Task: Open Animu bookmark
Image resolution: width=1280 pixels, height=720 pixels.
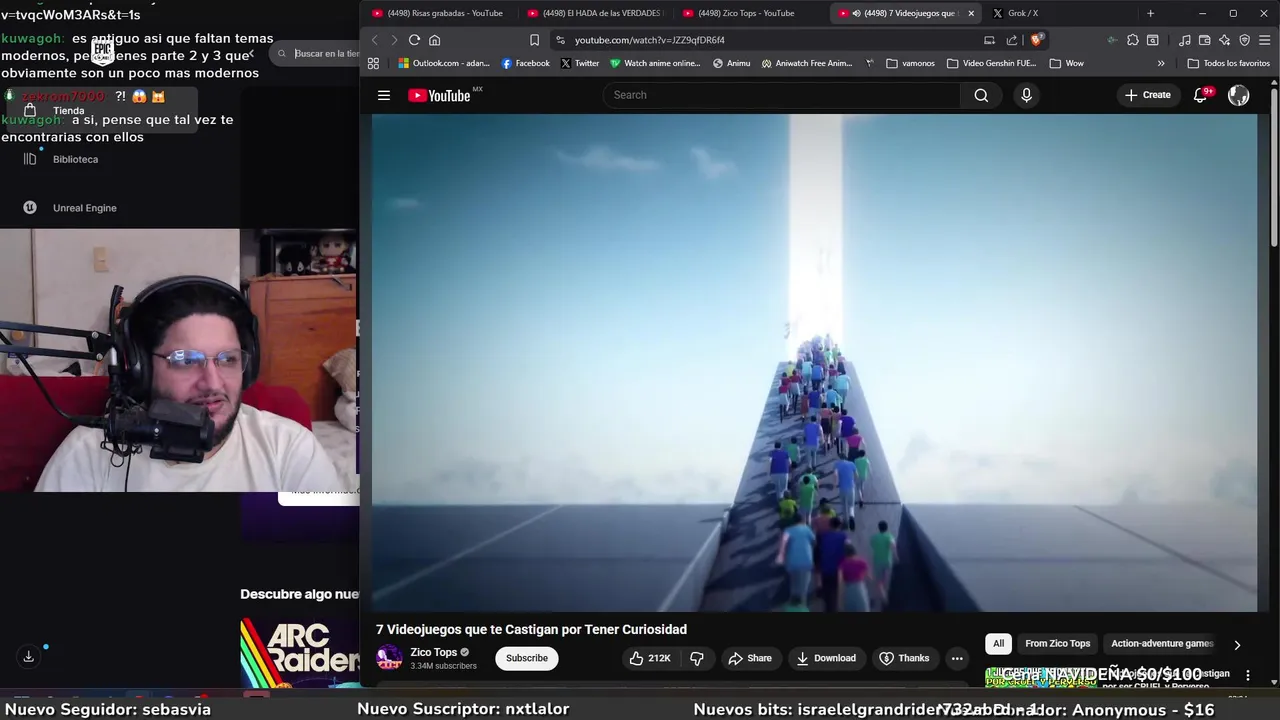Action: point(732,63)
